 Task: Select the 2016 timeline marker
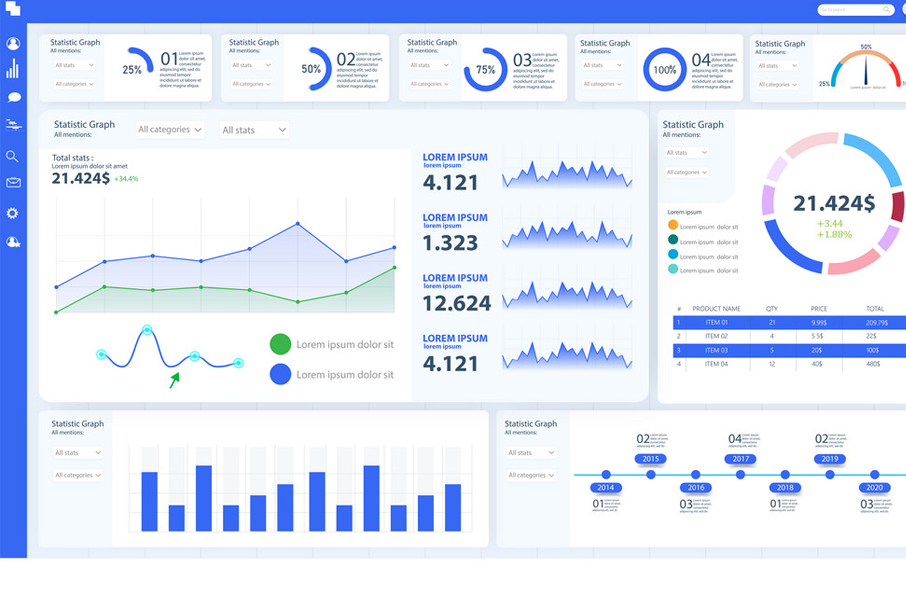tap(696, 487)
